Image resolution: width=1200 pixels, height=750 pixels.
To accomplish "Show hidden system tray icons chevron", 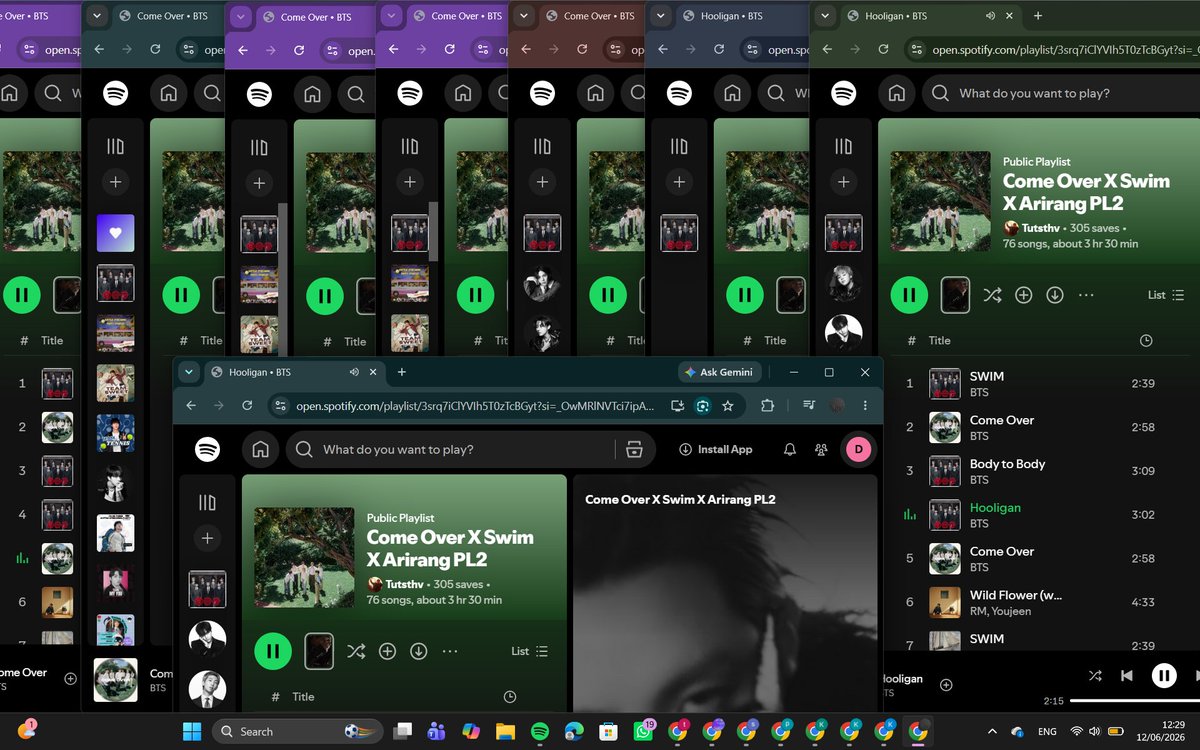I will (992, 731).
